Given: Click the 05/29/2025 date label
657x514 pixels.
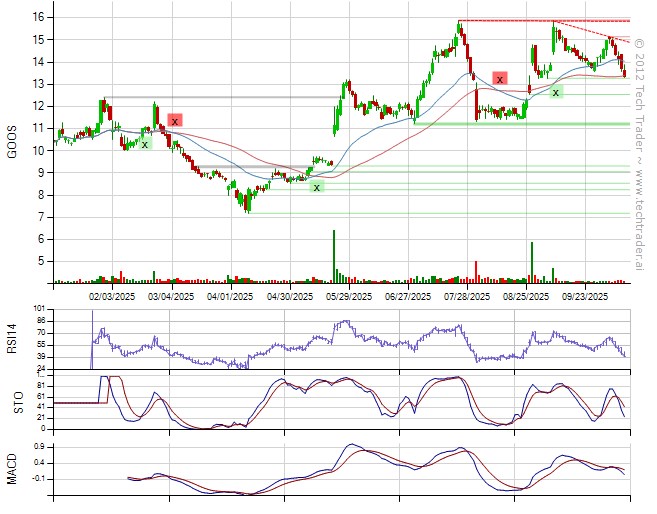Looking at the screenshot, I should pos(347,296).
